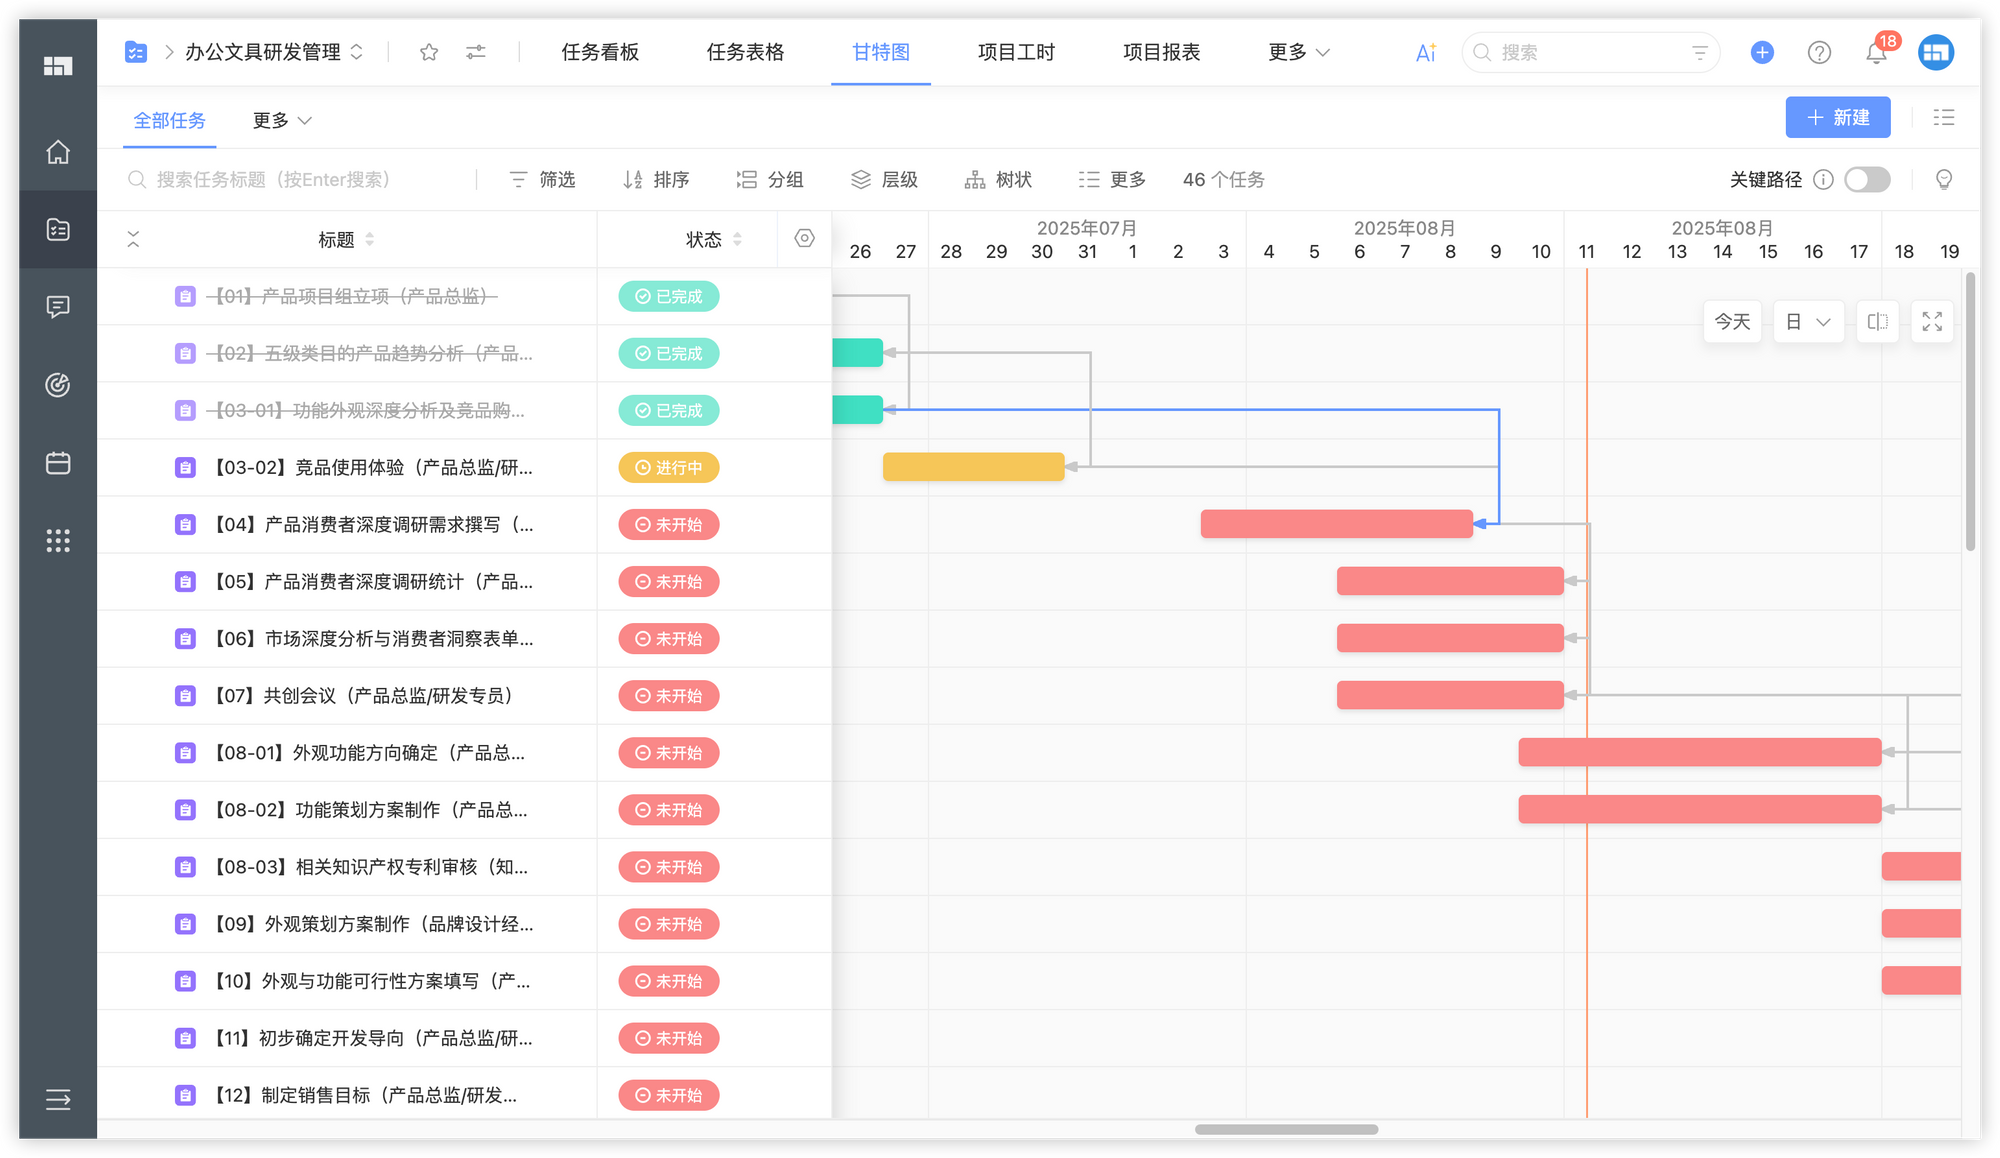Switch to the 任务看板 tab
2000x1158 pixels.
[x=600, y=52]
